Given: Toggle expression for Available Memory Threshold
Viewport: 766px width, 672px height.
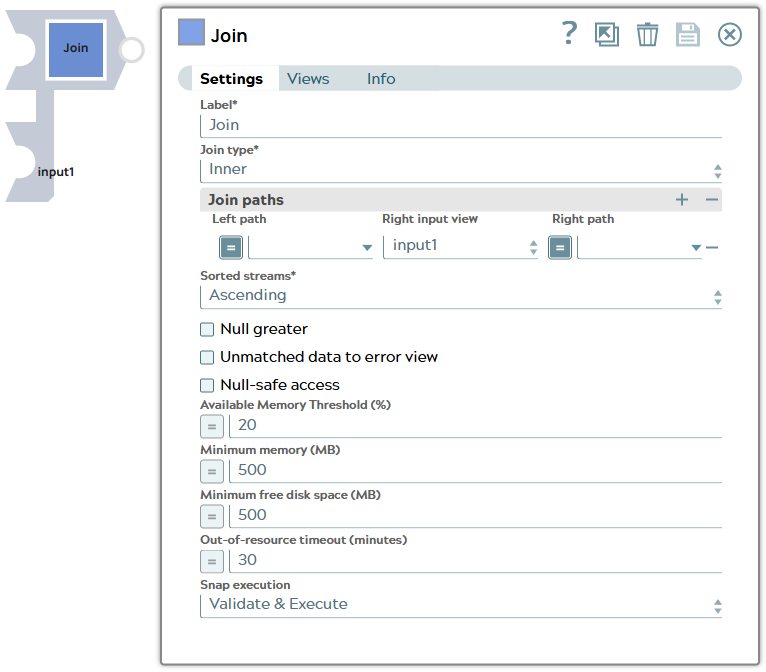Looking at the screenshot, I should click(212, 426).
